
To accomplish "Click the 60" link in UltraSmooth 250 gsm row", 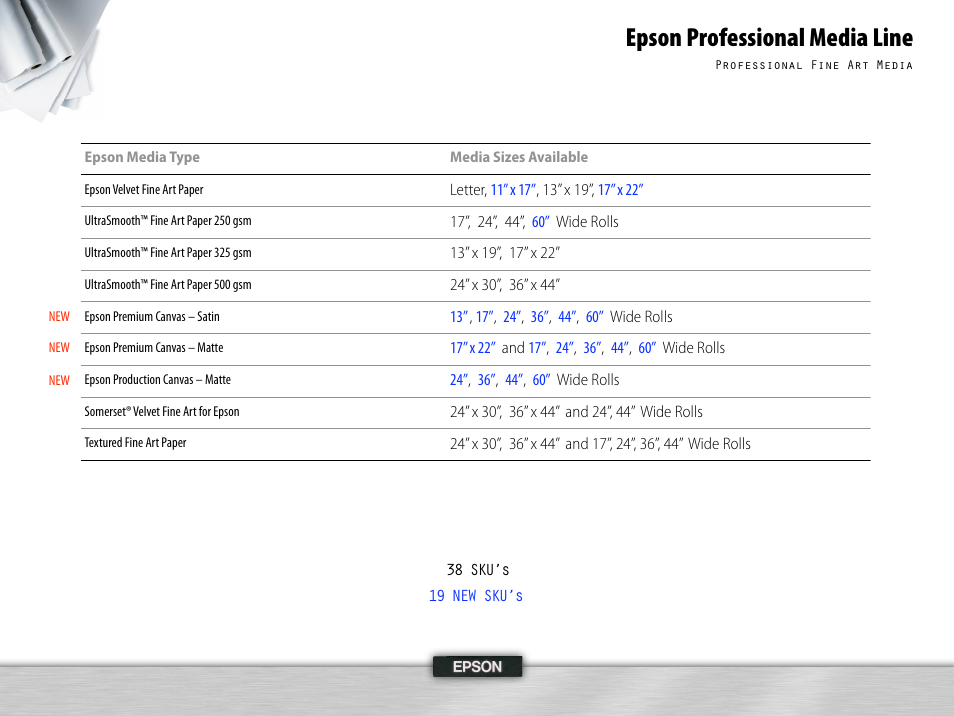I will 540,221.
